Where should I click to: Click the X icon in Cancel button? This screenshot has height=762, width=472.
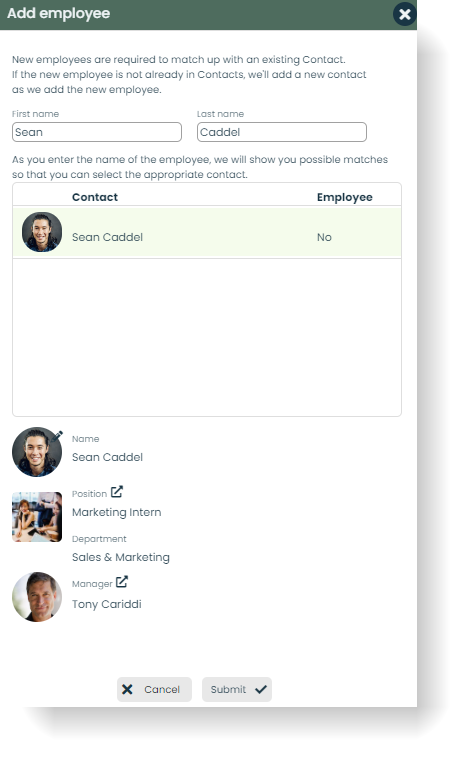[x=127, y=689]
